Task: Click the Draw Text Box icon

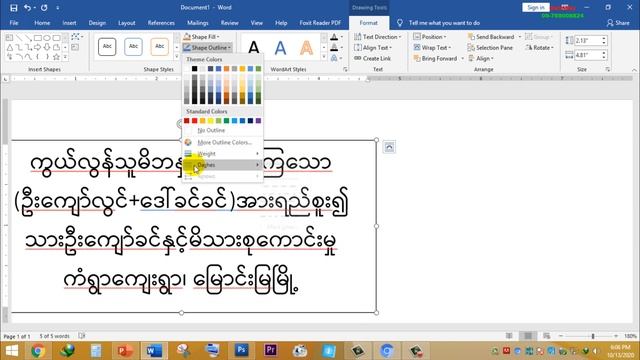Action: (x=75, y=47)
